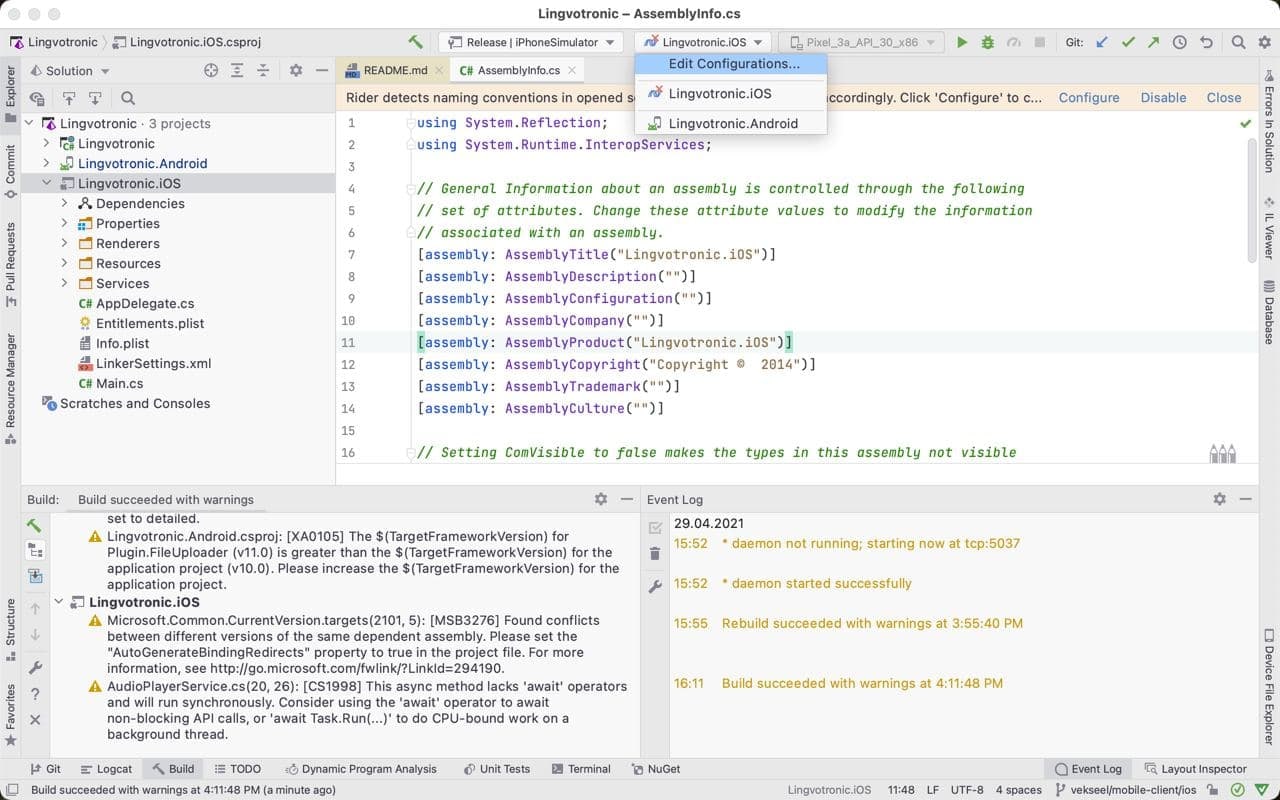Click the editor vertical scrollbar

pos(1251,200)
